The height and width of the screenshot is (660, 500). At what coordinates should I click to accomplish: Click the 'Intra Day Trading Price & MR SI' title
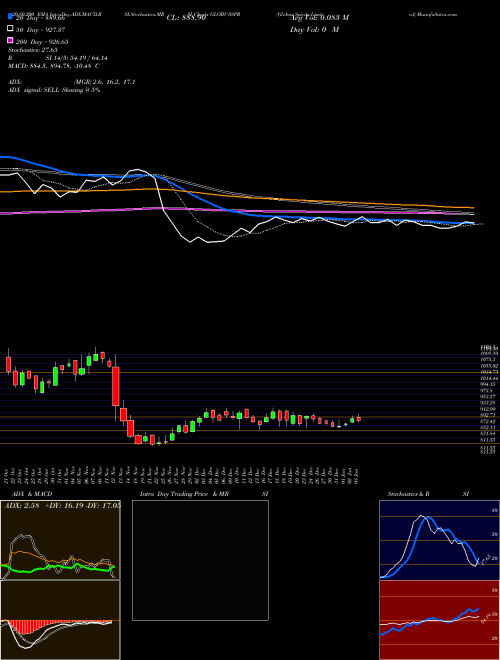pos(204,494)
